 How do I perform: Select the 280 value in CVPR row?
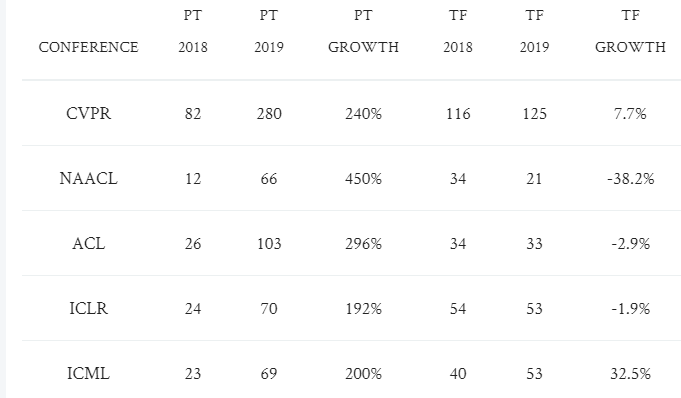click(x=269, y=114)
